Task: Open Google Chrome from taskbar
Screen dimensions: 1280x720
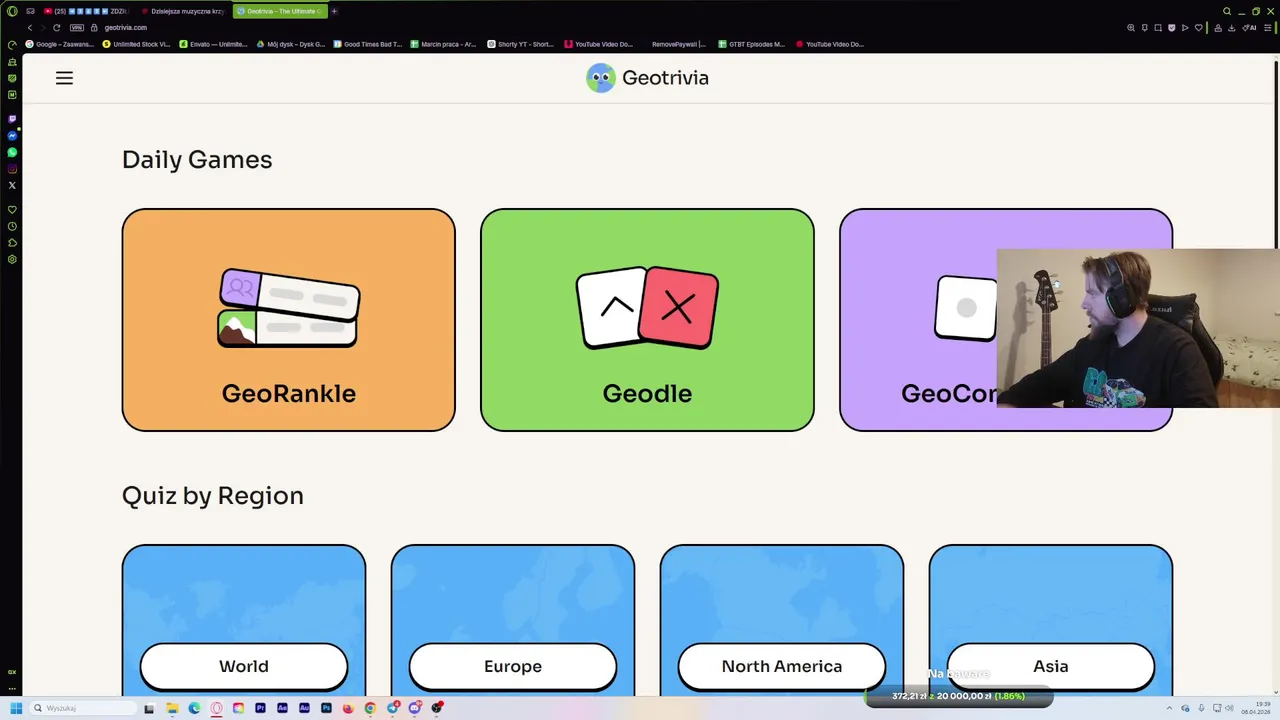Action: click(370, 708)
